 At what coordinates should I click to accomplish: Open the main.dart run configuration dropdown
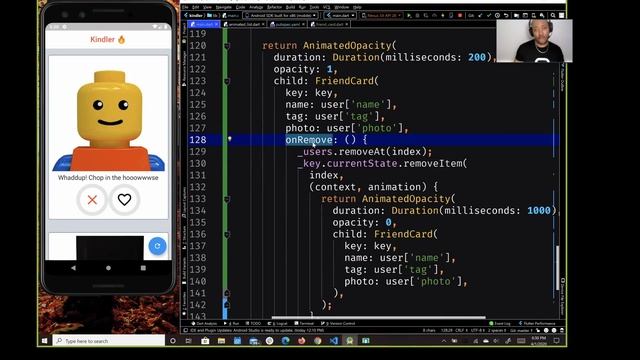coord(340,16)
